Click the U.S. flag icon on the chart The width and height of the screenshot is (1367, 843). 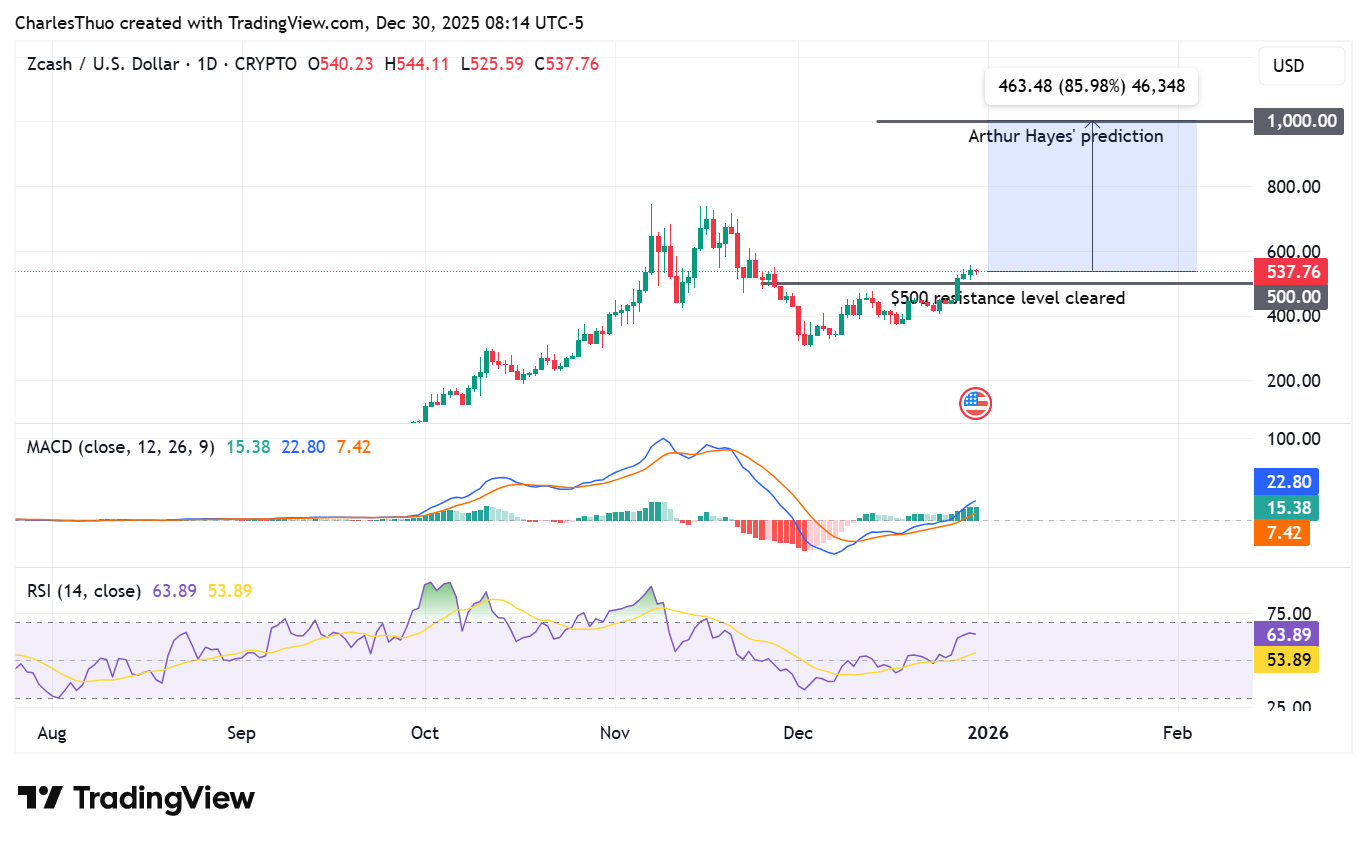[975, 403]
